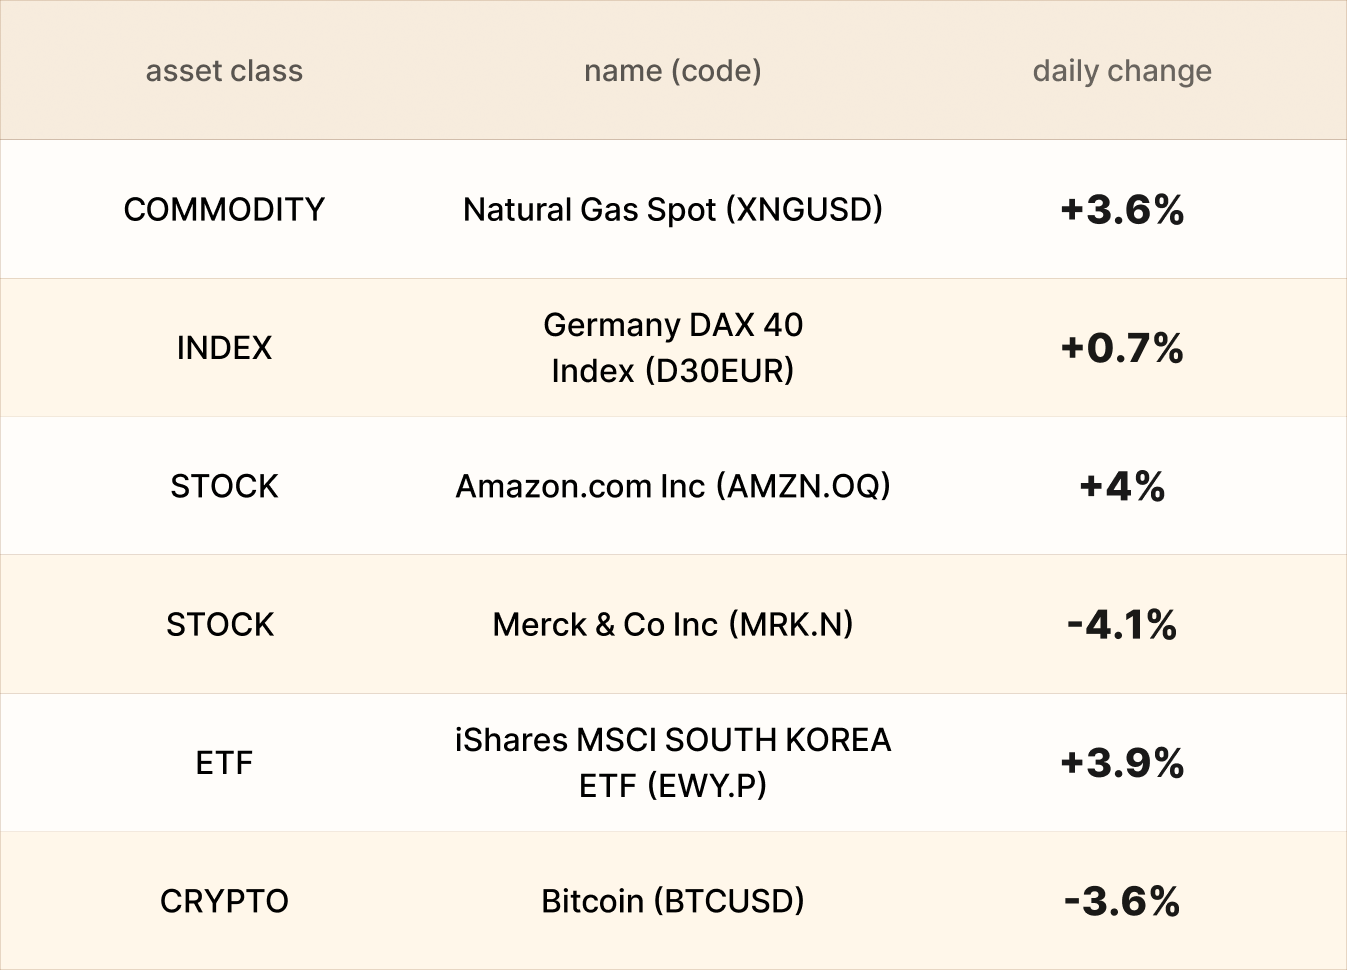Open Germany DAX 40 Index (D30EUR)
Viewport: 1347px width, 971px height.
(672, 348)
